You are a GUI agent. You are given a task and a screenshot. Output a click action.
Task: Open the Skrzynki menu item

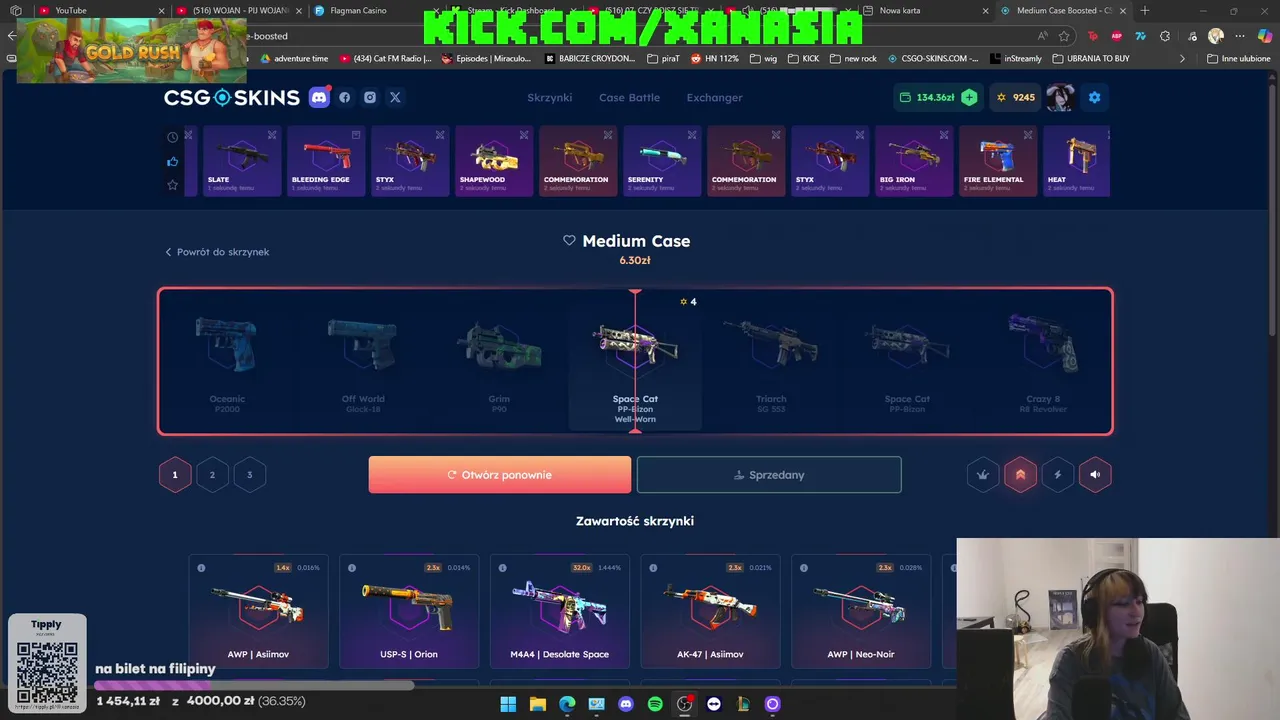[549, 97]
